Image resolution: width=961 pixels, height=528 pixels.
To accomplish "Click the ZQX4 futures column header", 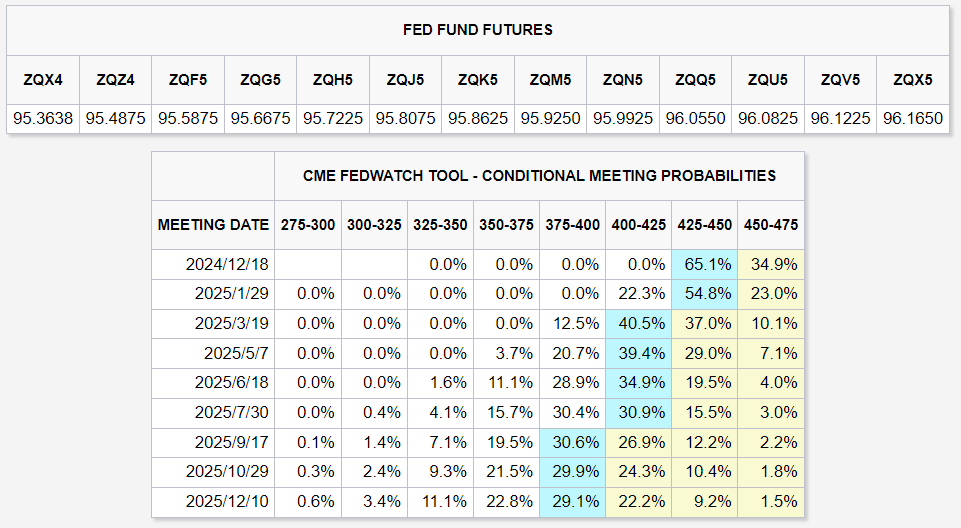I will point(43,80).
